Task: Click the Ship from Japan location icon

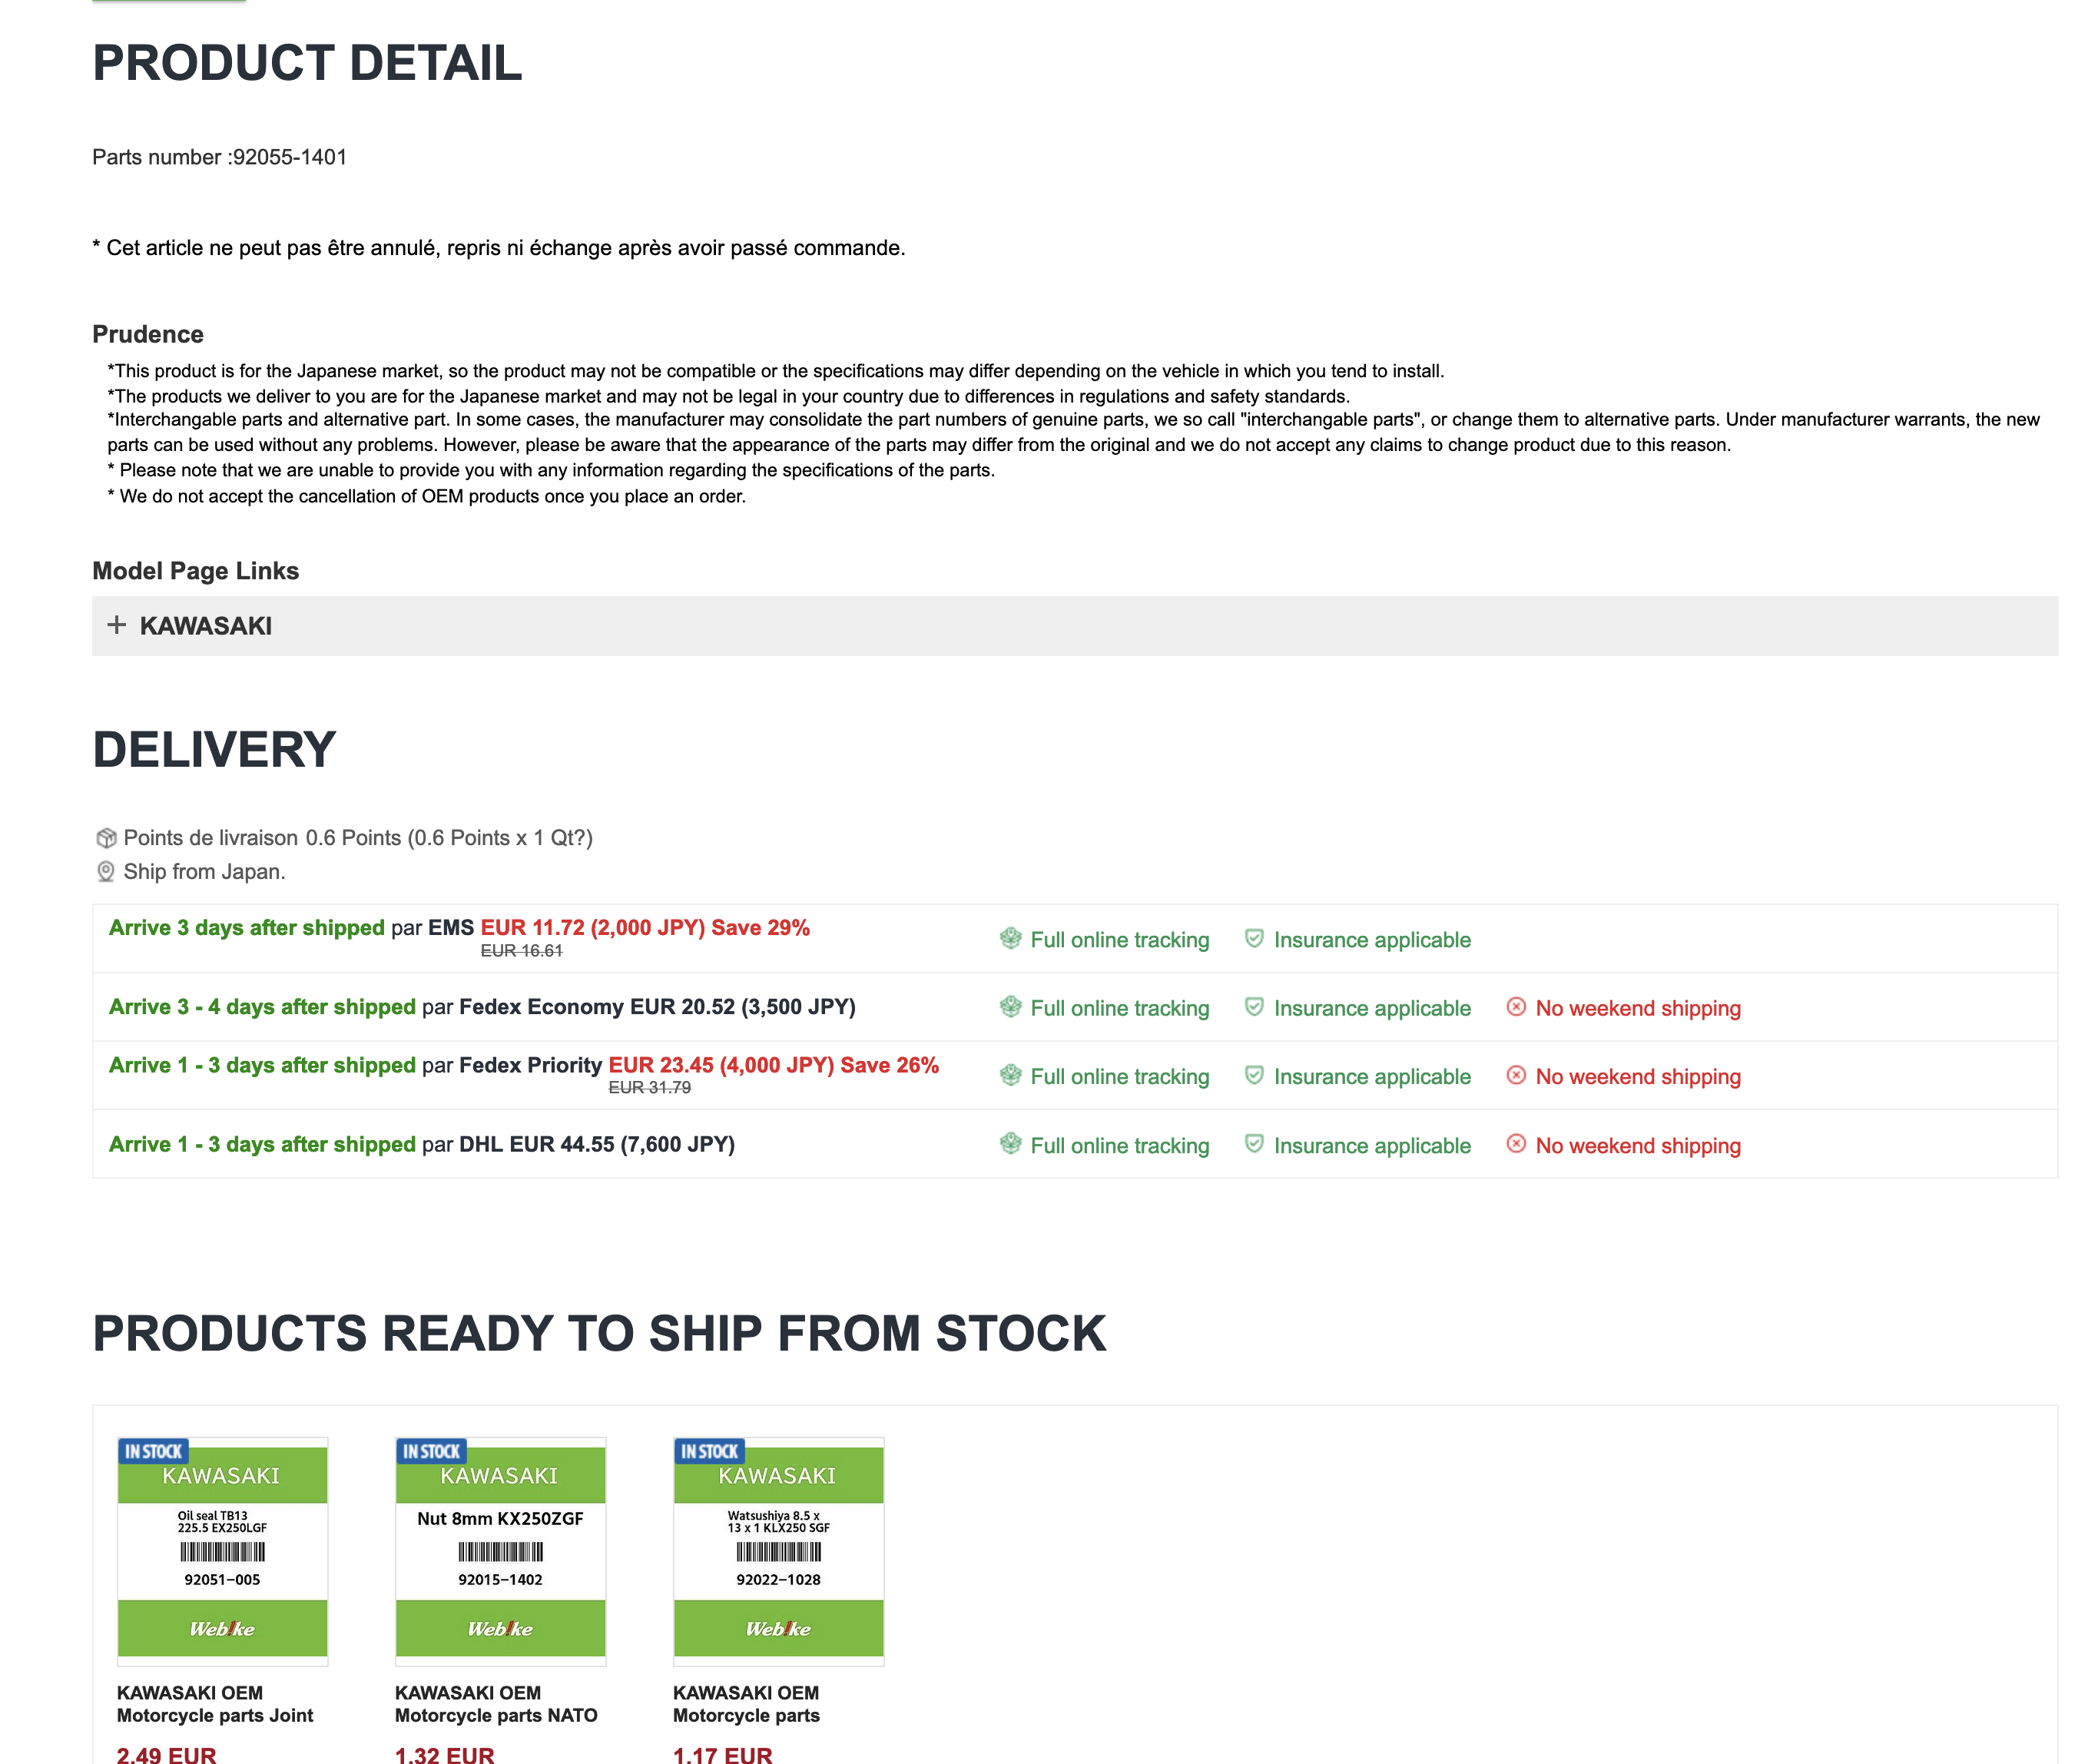Action: coord(106,872)
